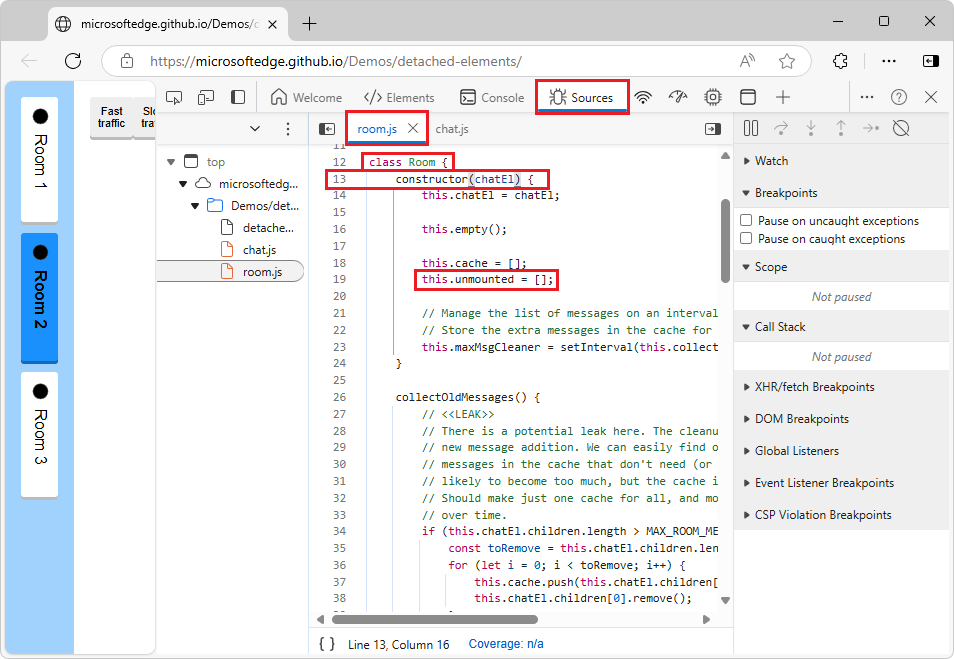Select the inspect element tool
Image resolution: width=954 pixels, height=659 pixels.
[x=174, y=95]
